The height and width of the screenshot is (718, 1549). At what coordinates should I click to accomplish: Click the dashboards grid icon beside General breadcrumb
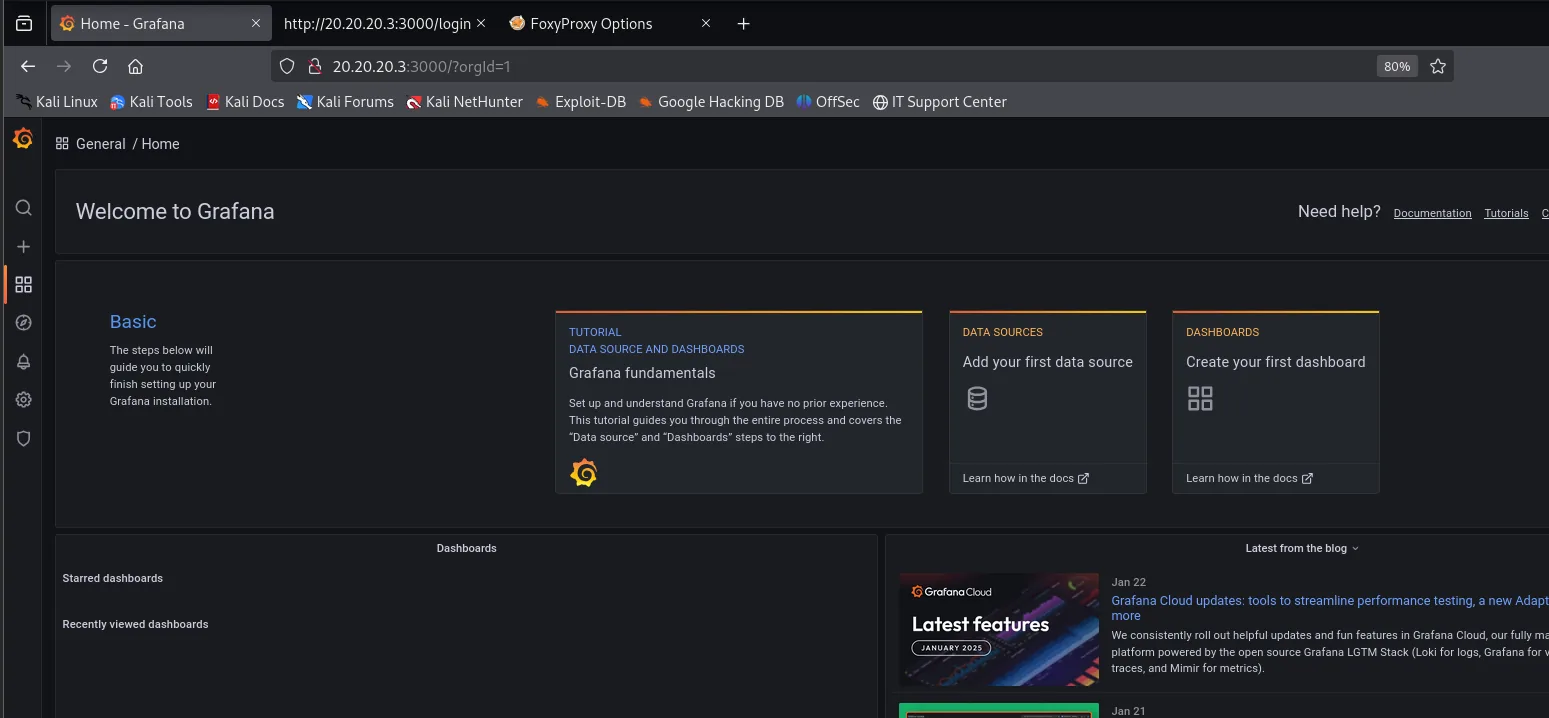(x=62, y=144)
